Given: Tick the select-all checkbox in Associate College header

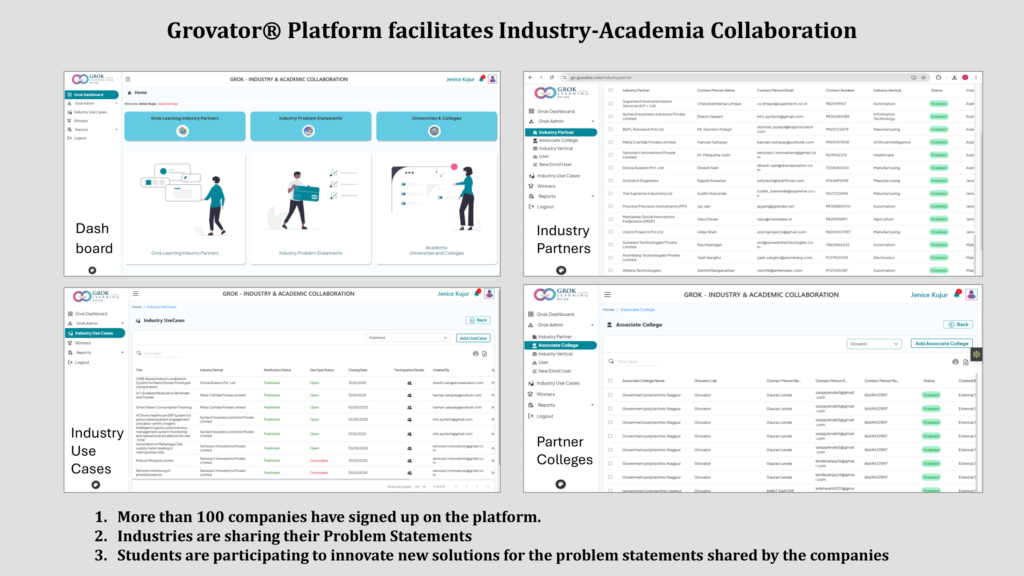Looking at the screenshot, I should pos(611,380).
